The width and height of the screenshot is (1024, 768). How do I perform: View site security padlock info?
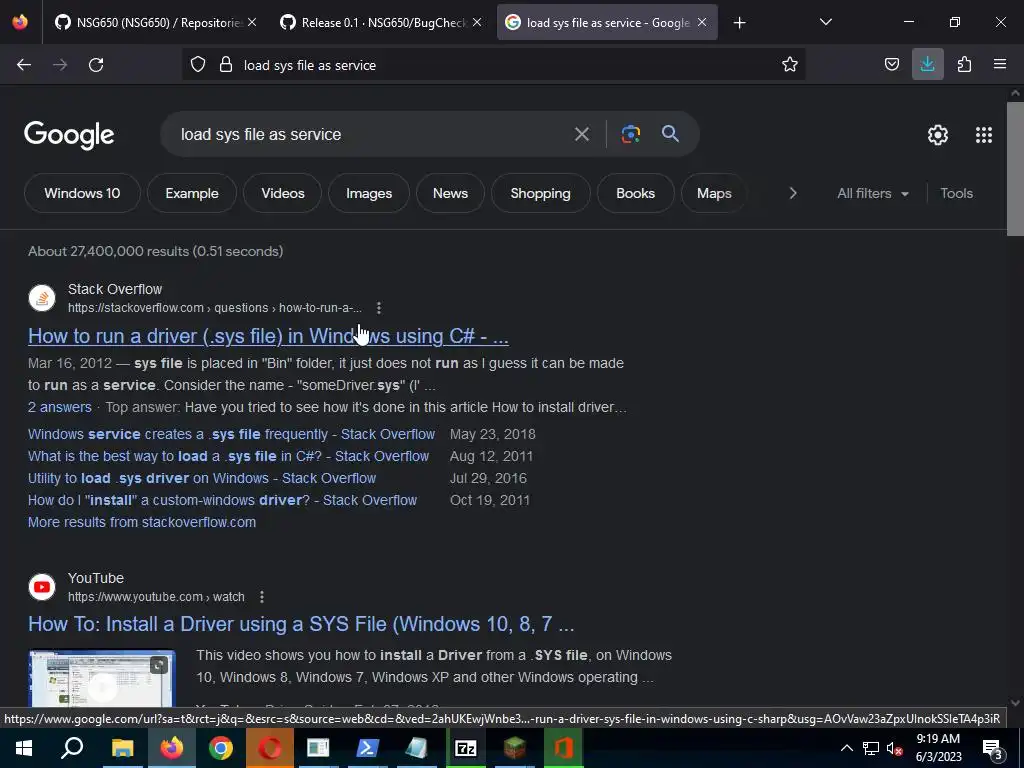tap(226, 65)
